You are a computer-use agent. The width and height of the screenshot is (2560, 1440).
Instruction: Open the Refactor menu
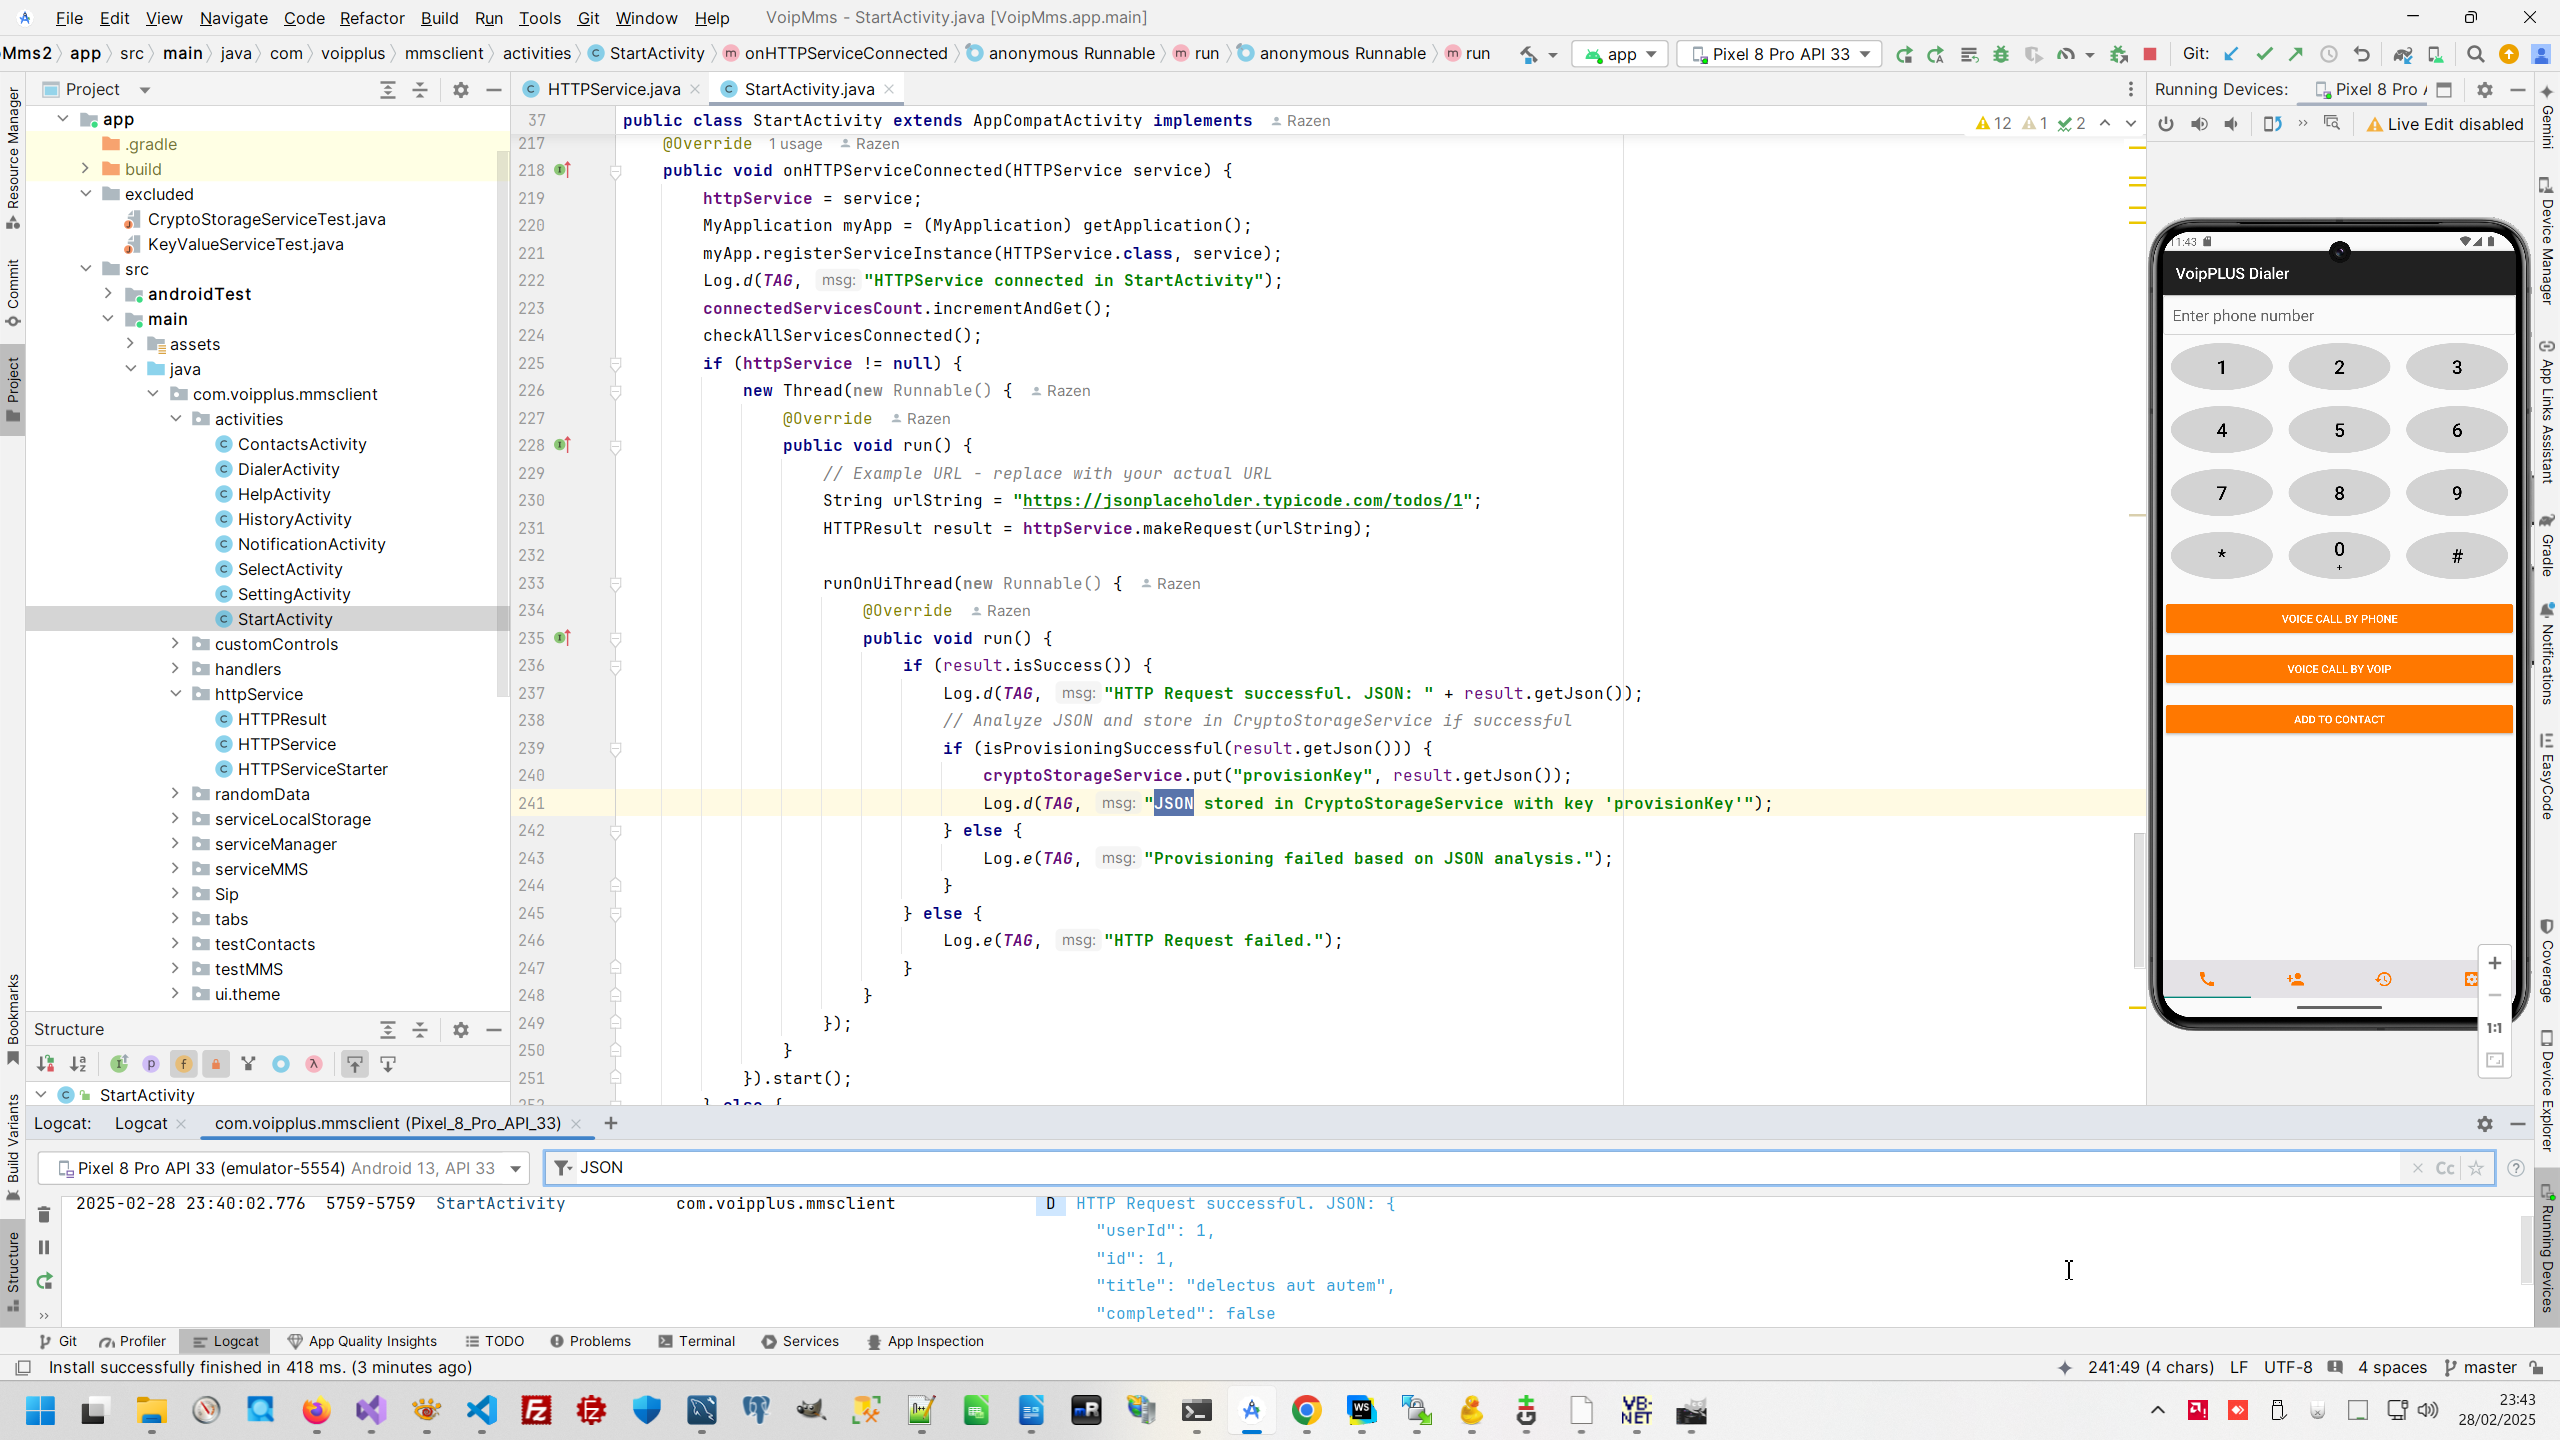pyautogui.click(x=371, y=18)
